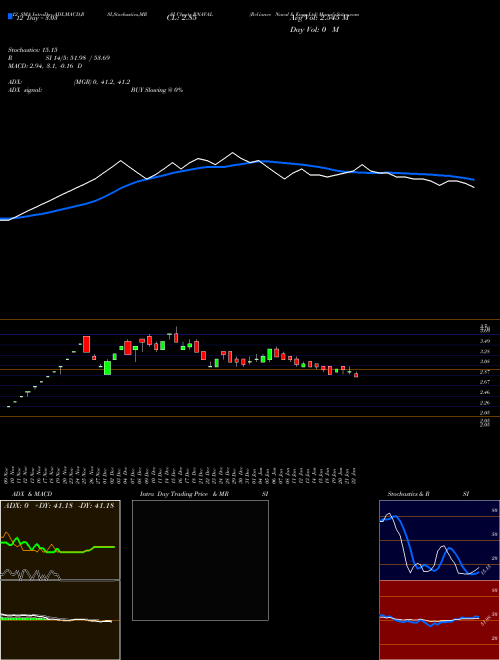Click the 'CL: 2.85' closing price text
The height and width of the screenshot is (660, 500).
181,19
